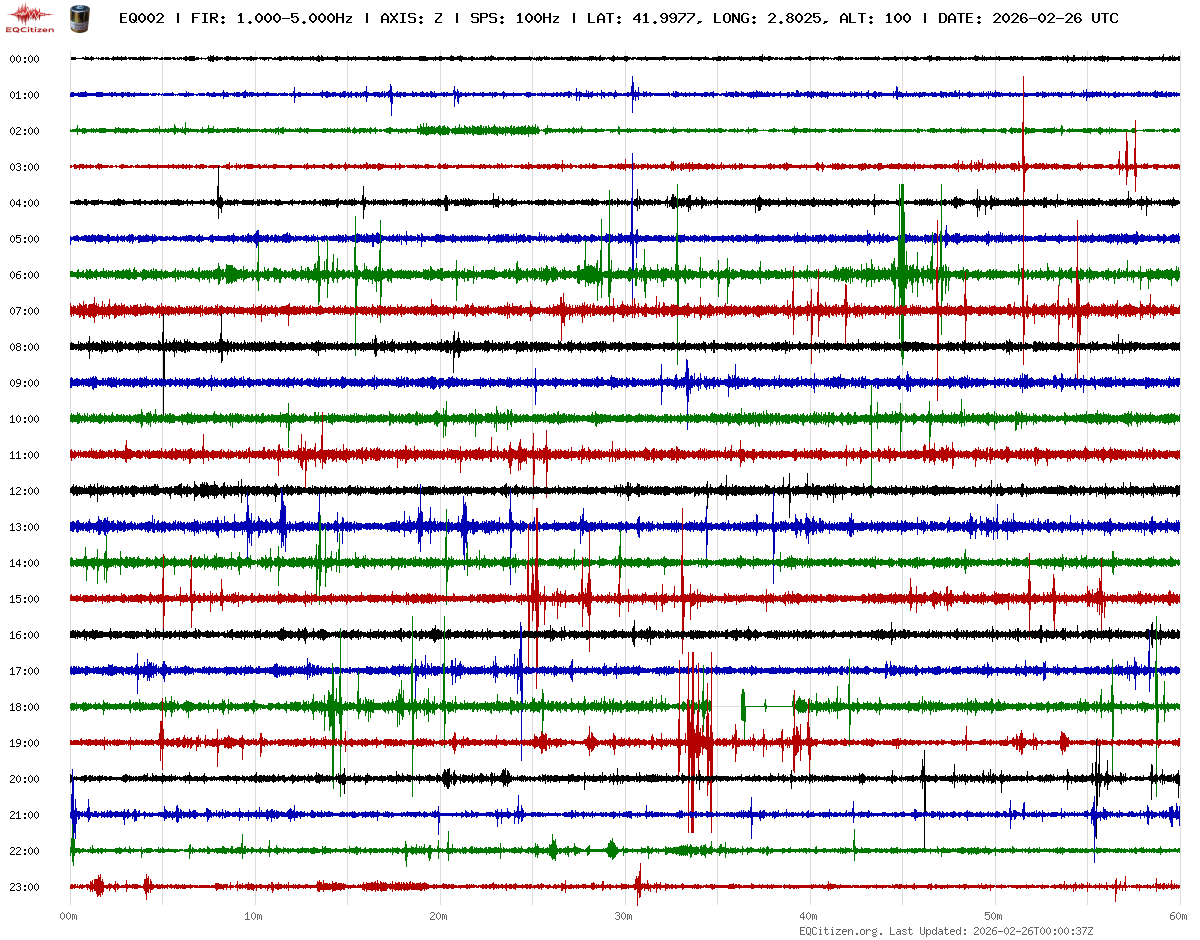The height and width of the screenshot is (940, 1200).
Task: Select the 23:00 hour row label
Action: [x=24, y=887]
